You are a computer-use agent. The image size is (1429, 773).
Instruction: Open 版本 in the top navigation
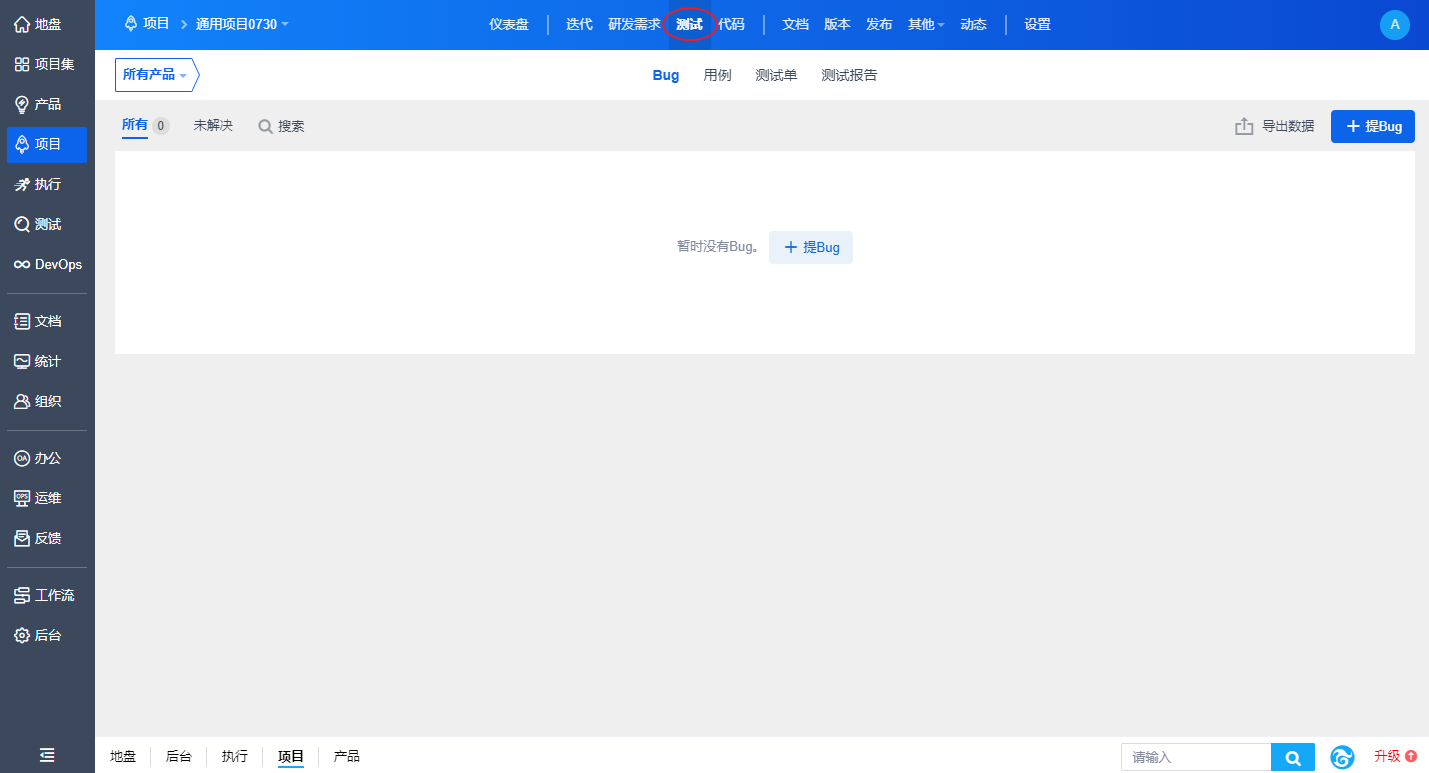pyautogui.click(x=837, y=24)
